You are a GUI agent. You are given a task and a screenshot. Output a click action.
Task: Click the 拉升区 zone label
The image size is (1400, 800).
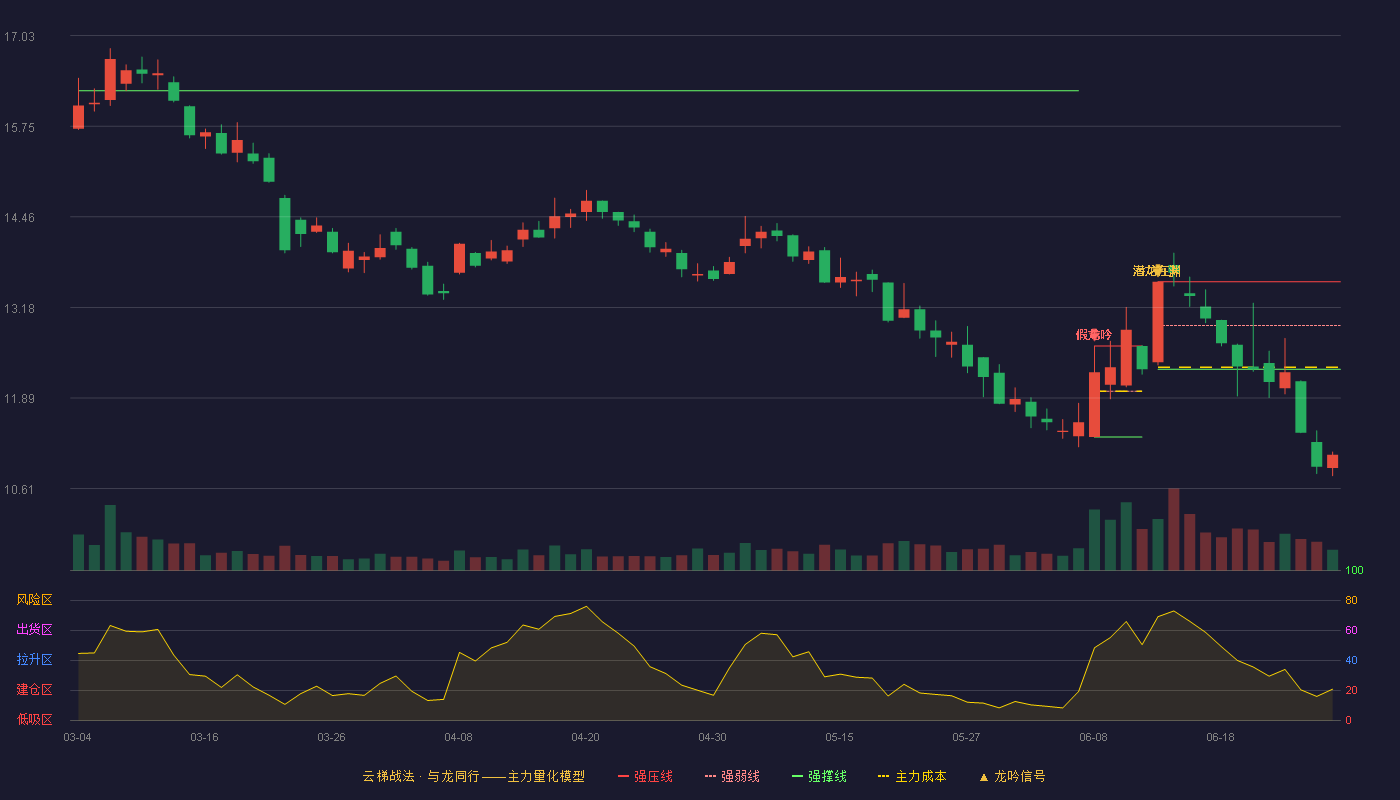[34, 660]
